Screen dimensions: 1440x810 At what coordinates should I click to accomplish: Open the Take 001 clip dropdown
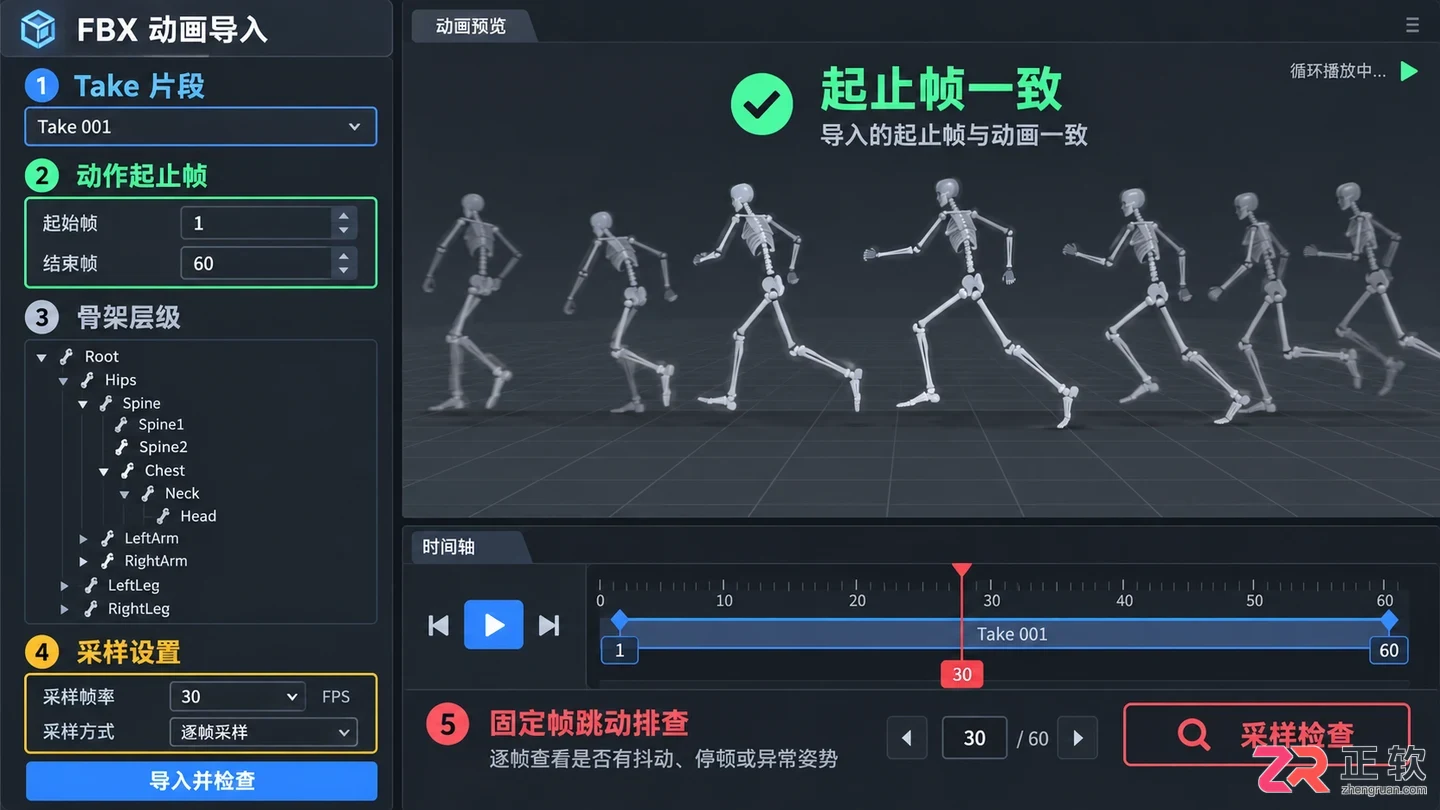coord(201,127)
